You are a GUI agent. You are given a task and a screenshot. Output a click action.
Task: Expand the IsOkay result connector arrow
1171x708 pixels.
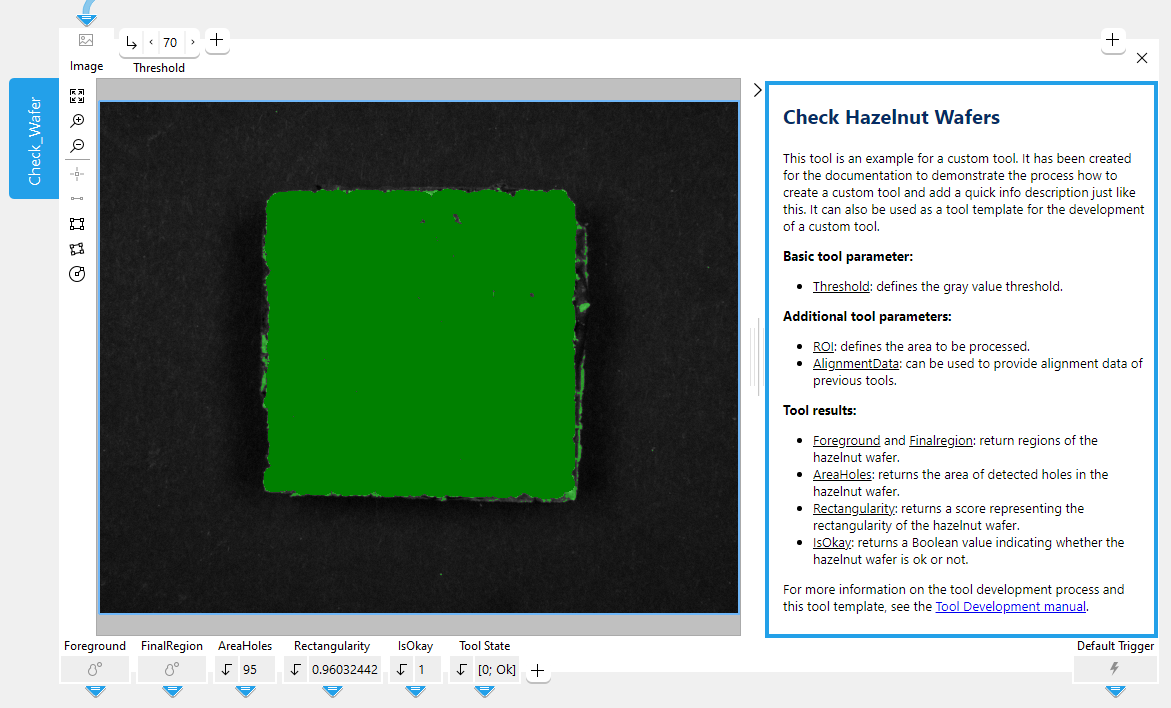(416, 691)
